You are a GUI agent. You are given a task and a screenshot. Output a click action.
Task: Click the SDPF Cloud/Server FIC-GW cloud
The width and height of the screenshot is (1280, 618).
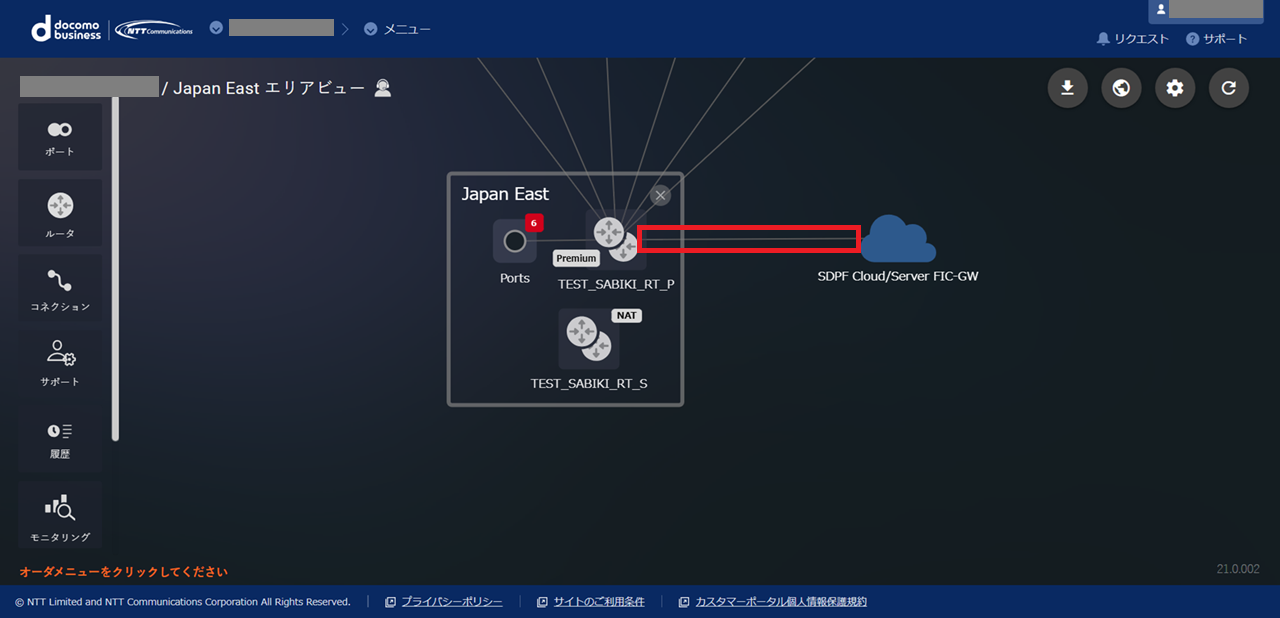pyautogui.click(x=898, y=240)
